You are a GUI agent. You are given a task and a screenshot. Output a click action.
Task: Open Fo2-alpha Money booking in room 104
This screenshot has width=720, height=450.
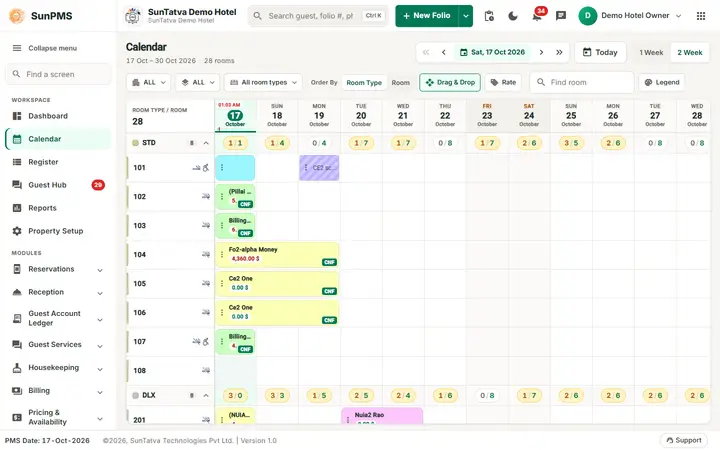[x=277, y=255]
